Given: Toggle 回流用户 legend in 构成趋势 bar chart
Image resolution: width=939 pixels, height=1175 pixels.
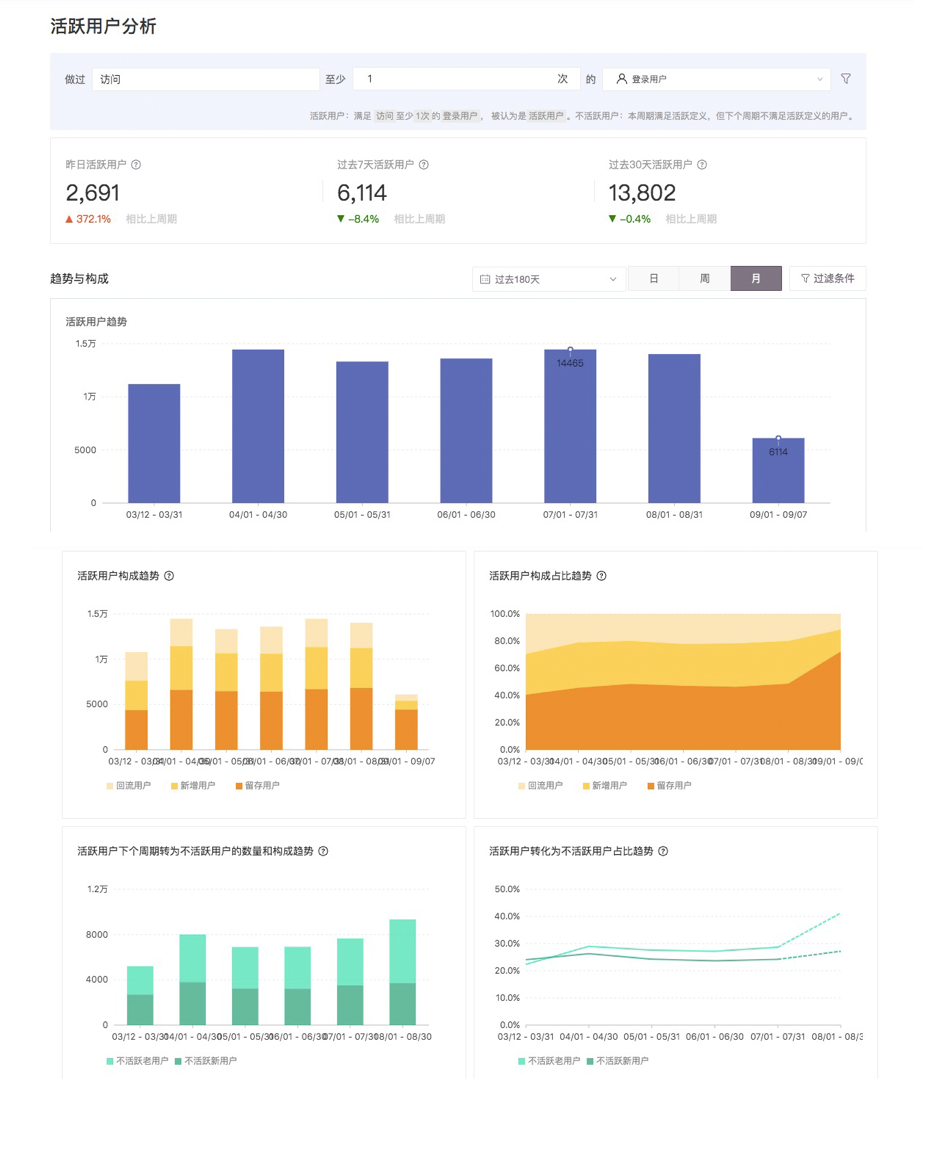Looking at the screenshot, I should coord(129,786).
